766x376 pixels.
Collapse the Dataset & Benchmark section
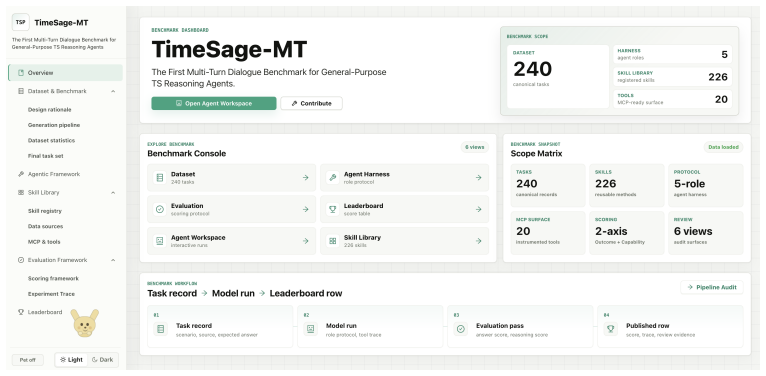tap(113, 91)
